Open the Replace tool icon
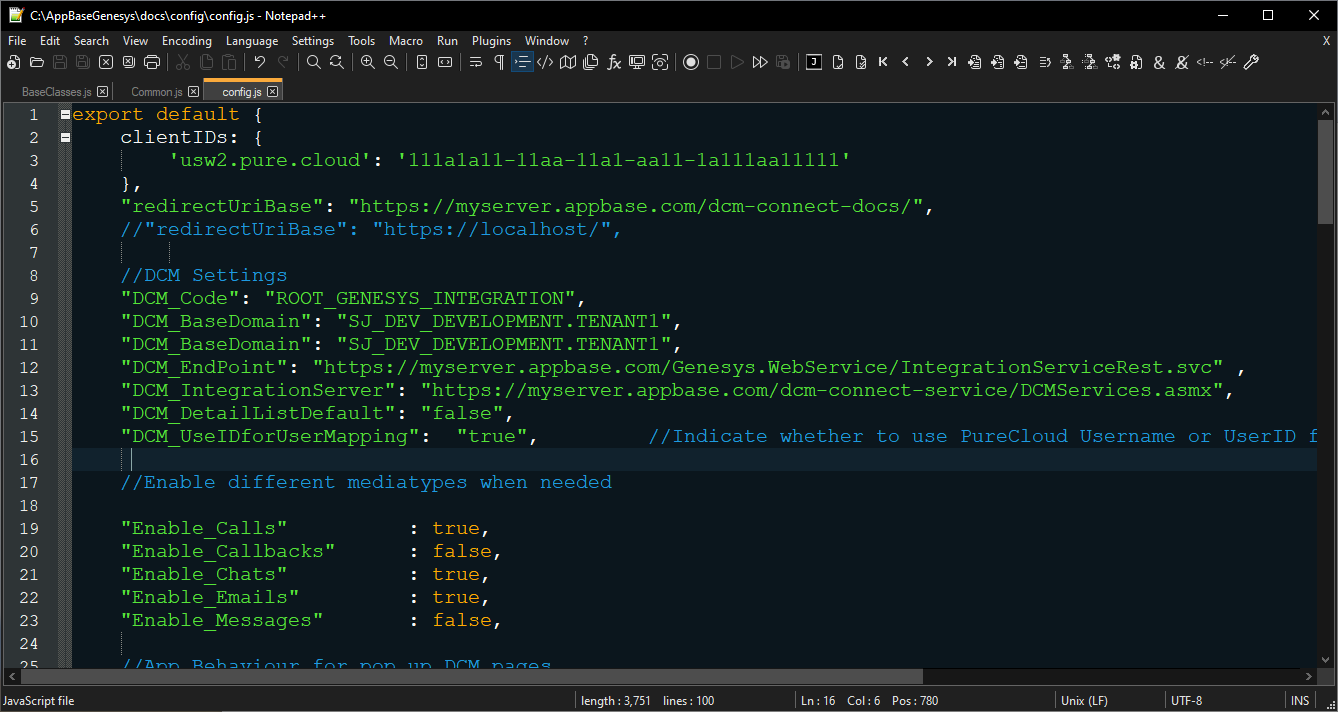Image resolution: width=1338 pixels, height=712 pixels. click(337, 62)
